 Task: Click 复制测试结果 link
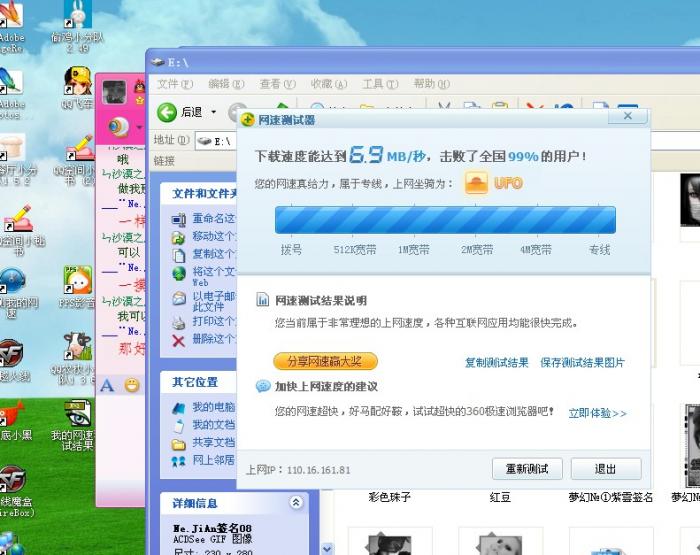496,363
